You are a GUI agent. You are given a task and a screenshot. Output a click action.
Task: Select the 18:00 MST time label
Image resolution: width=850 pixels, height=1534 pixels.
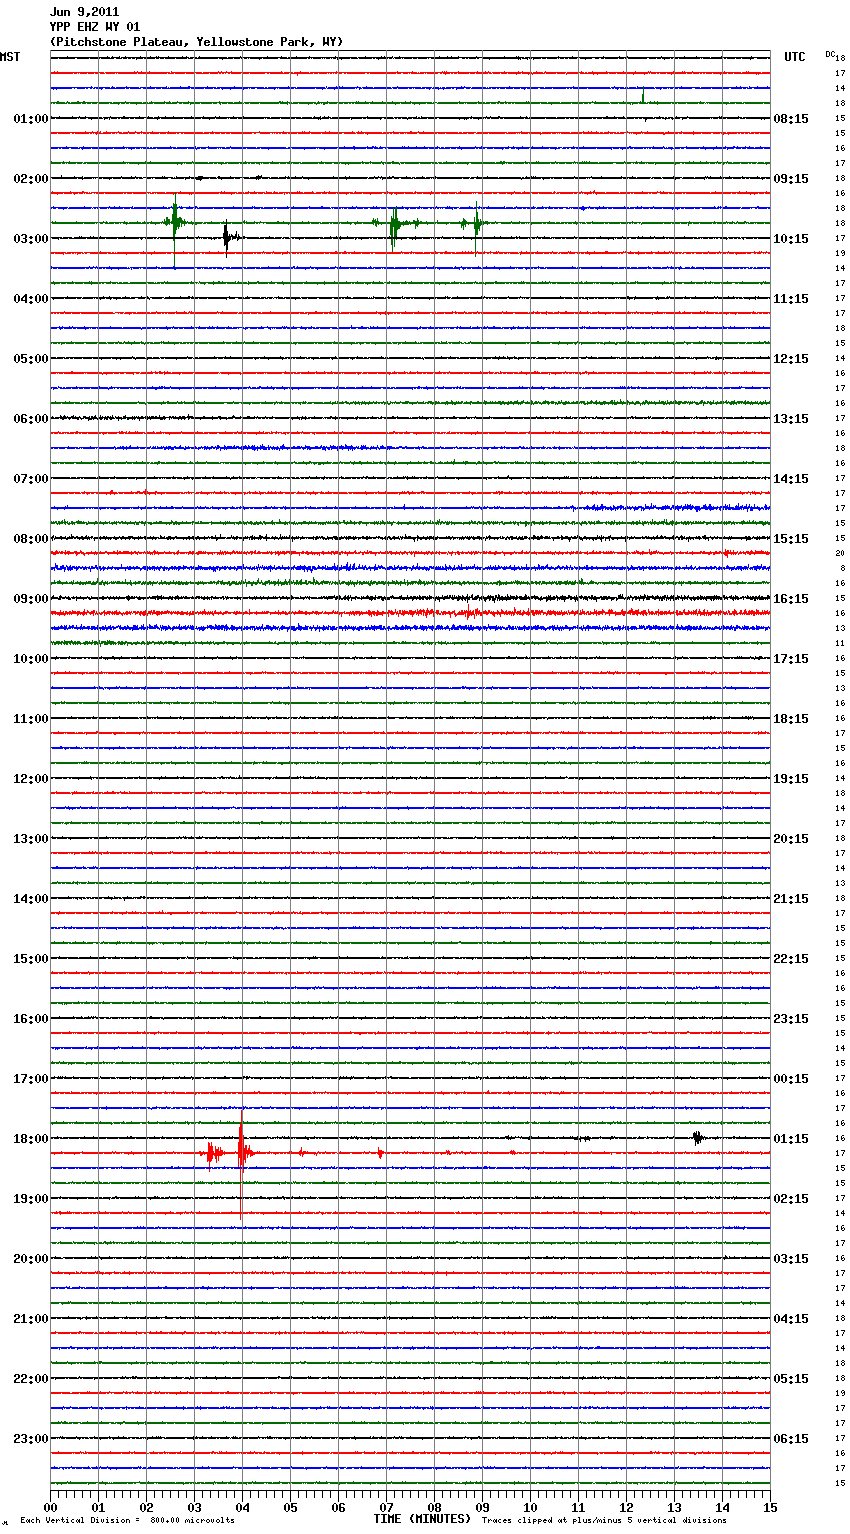pyautogui.click(x=31, y=1139)
